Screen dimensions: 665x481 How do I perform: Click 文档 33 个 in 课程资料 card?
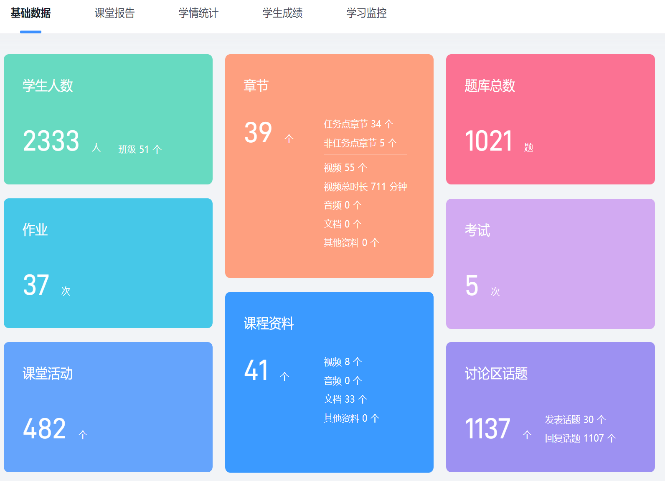[x=345, y=399]
